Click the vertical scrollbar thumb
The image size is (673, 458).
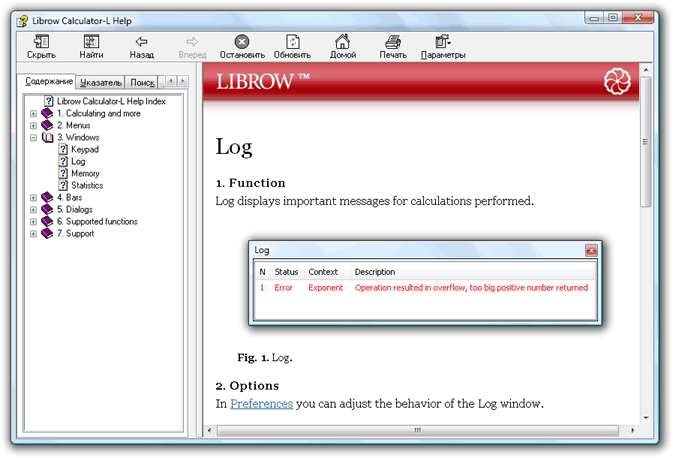(646, 142)
